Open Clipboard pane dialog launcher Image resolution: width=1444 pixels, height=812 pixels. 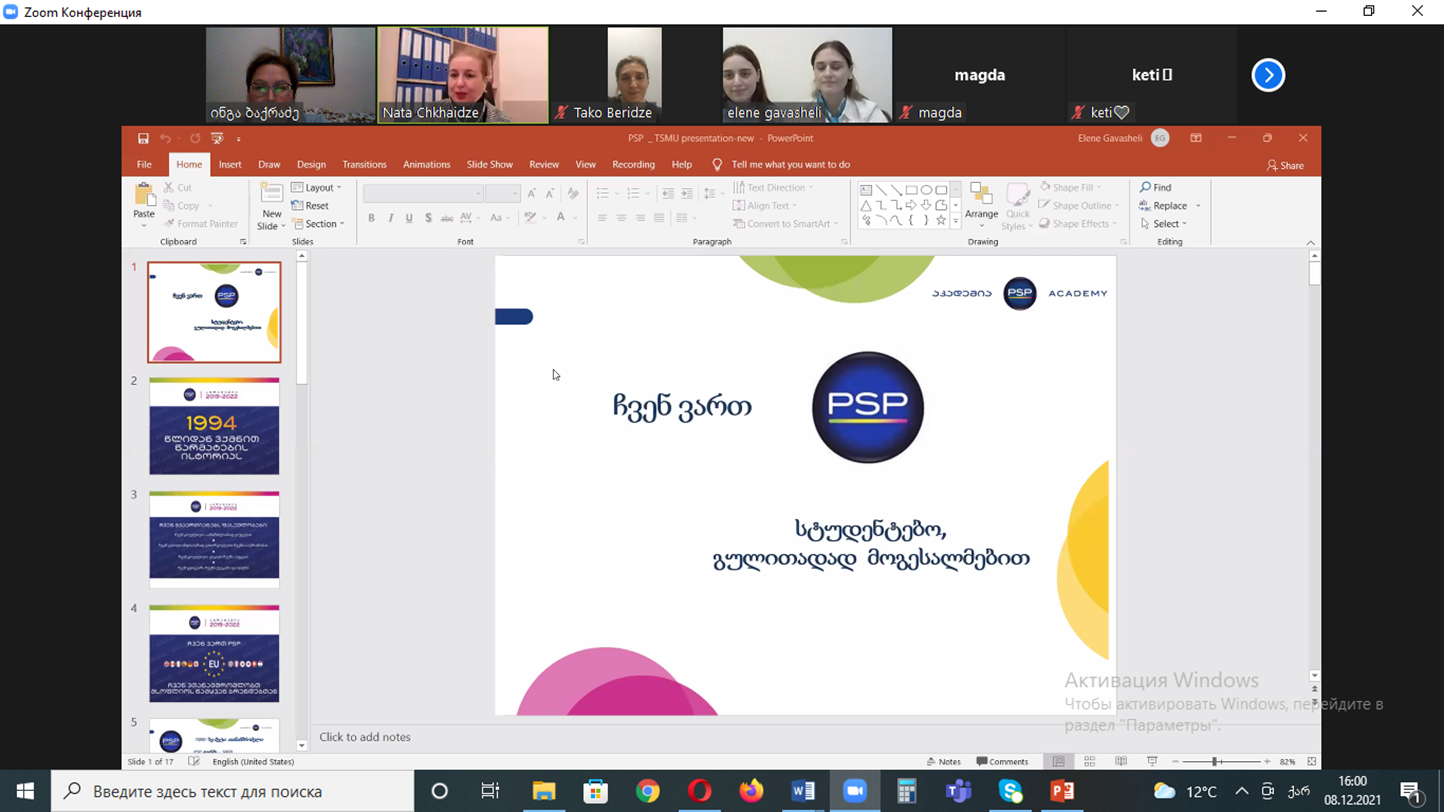tap(243, 242)
